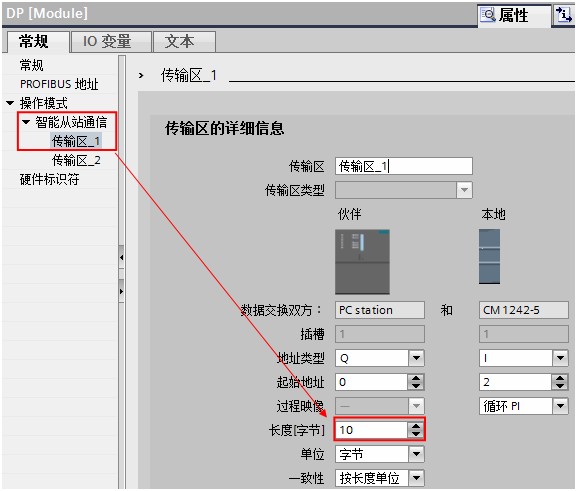
Task: Open the 单位 字节 dropdown
Action: (416, 454)
